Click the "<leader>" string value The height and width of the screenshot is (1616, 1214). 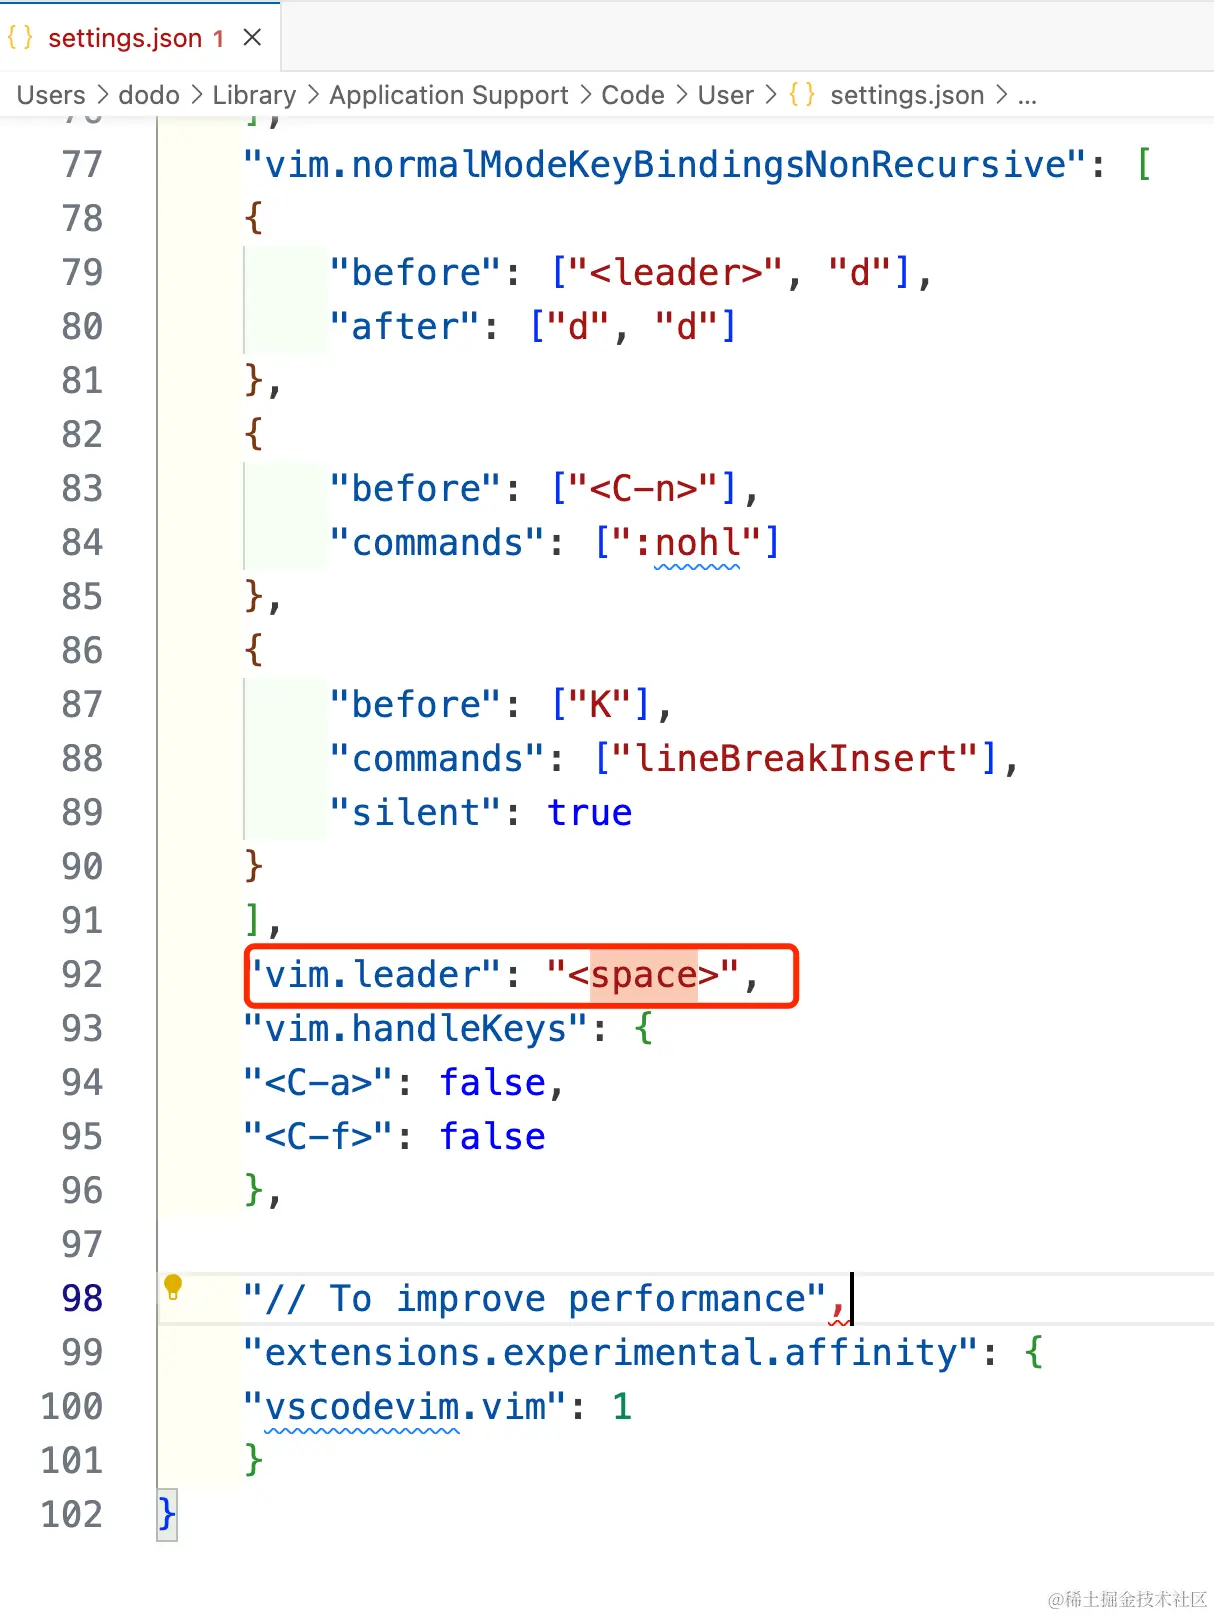tap(677, 272)
